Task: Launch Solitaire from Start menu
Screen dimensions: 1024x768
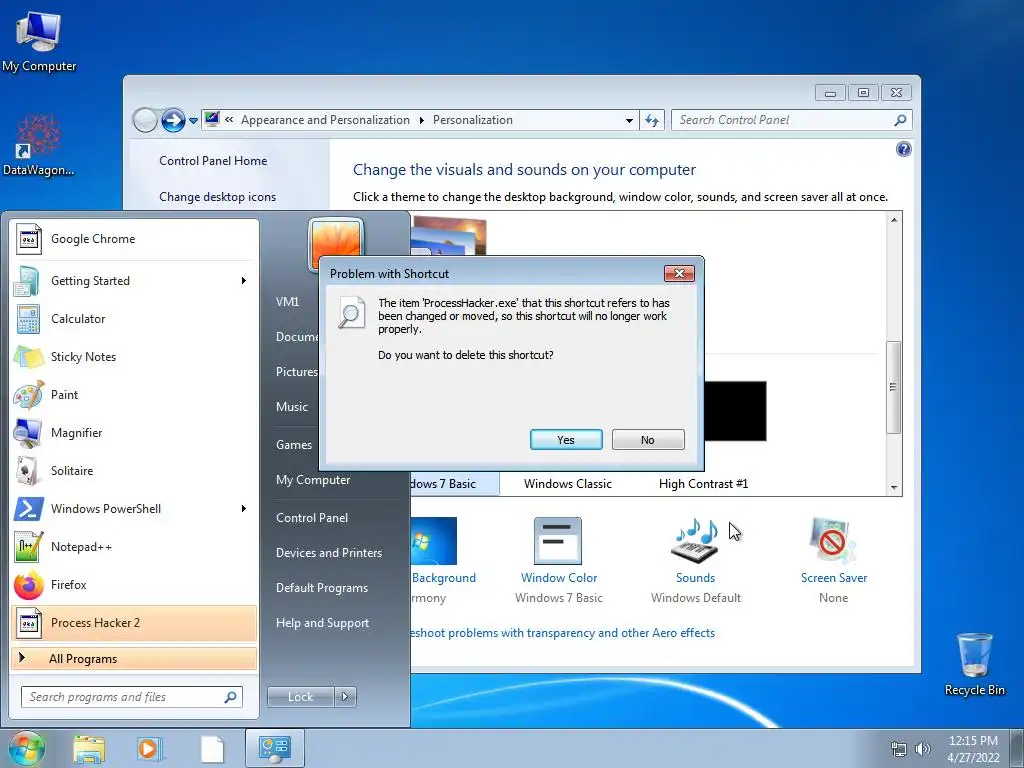Action: pyautogui.click(x=134, y=470)
